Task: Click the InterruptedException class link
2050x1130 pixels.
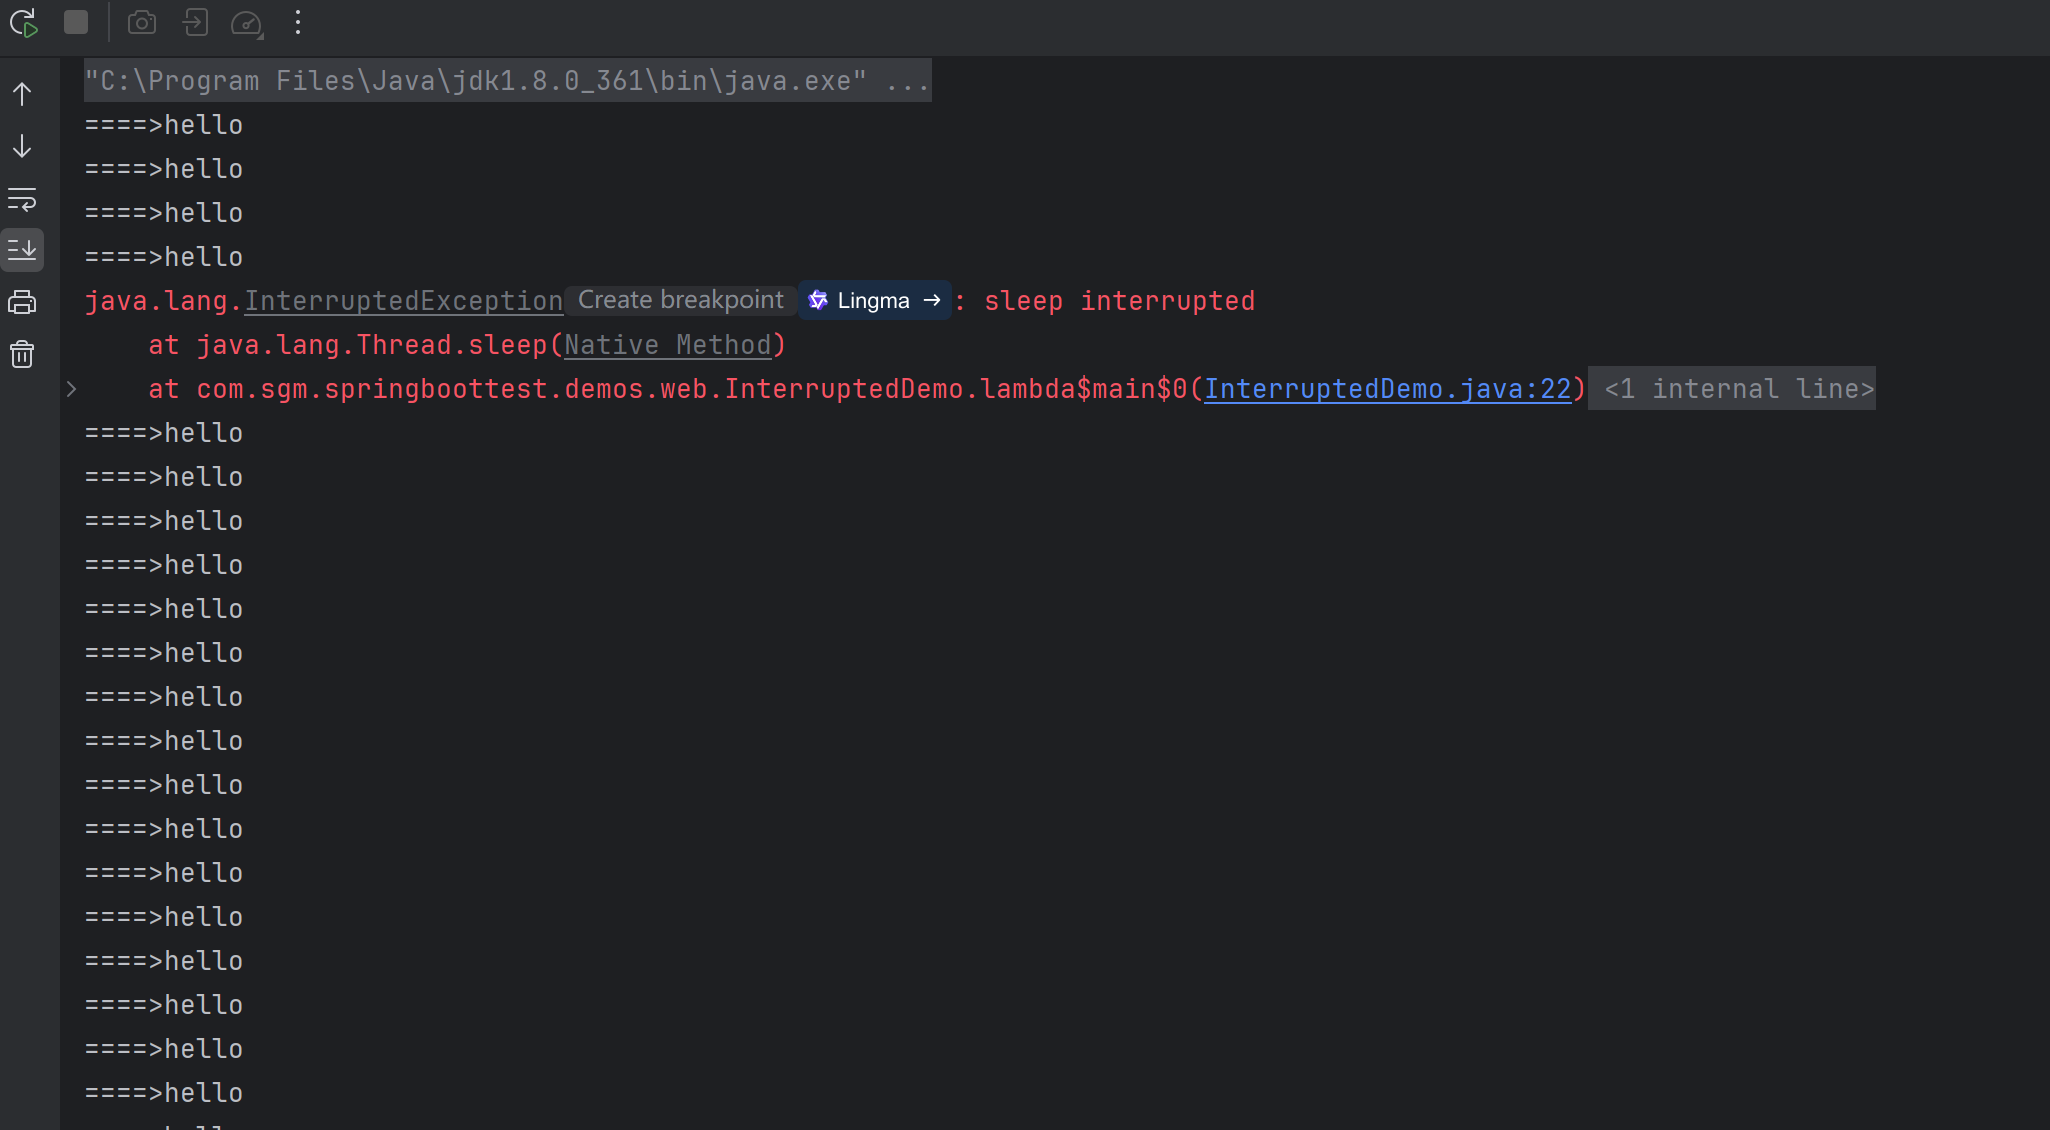Action: pyautogui.click(x=403, y=301)
